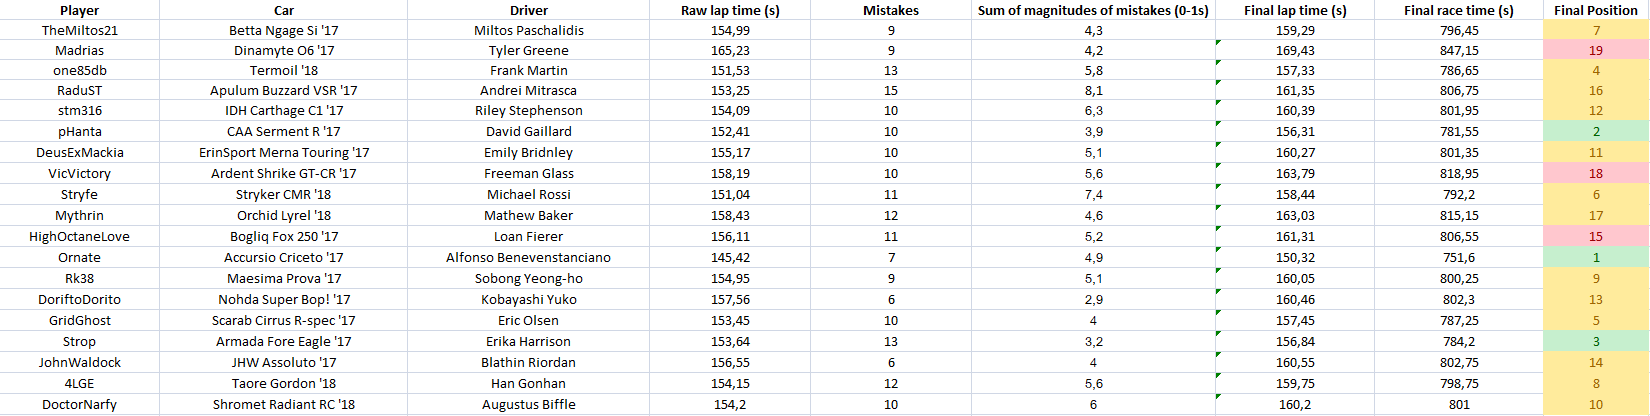Click the final race time cell 751,6
Image resolution: width=1650 pixels, height=416 pixels.
1458,257
